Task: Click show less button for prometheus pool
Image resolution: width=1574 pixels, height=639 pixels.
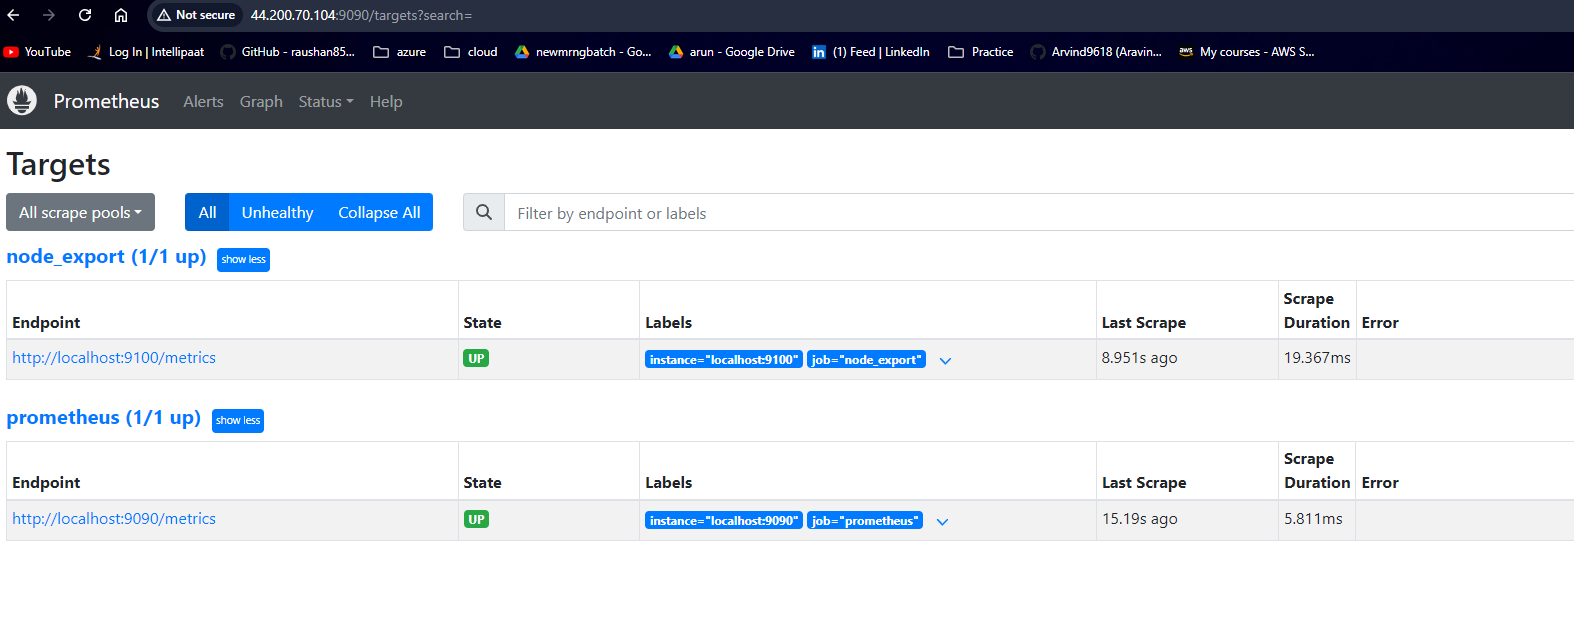Action: 238,421
